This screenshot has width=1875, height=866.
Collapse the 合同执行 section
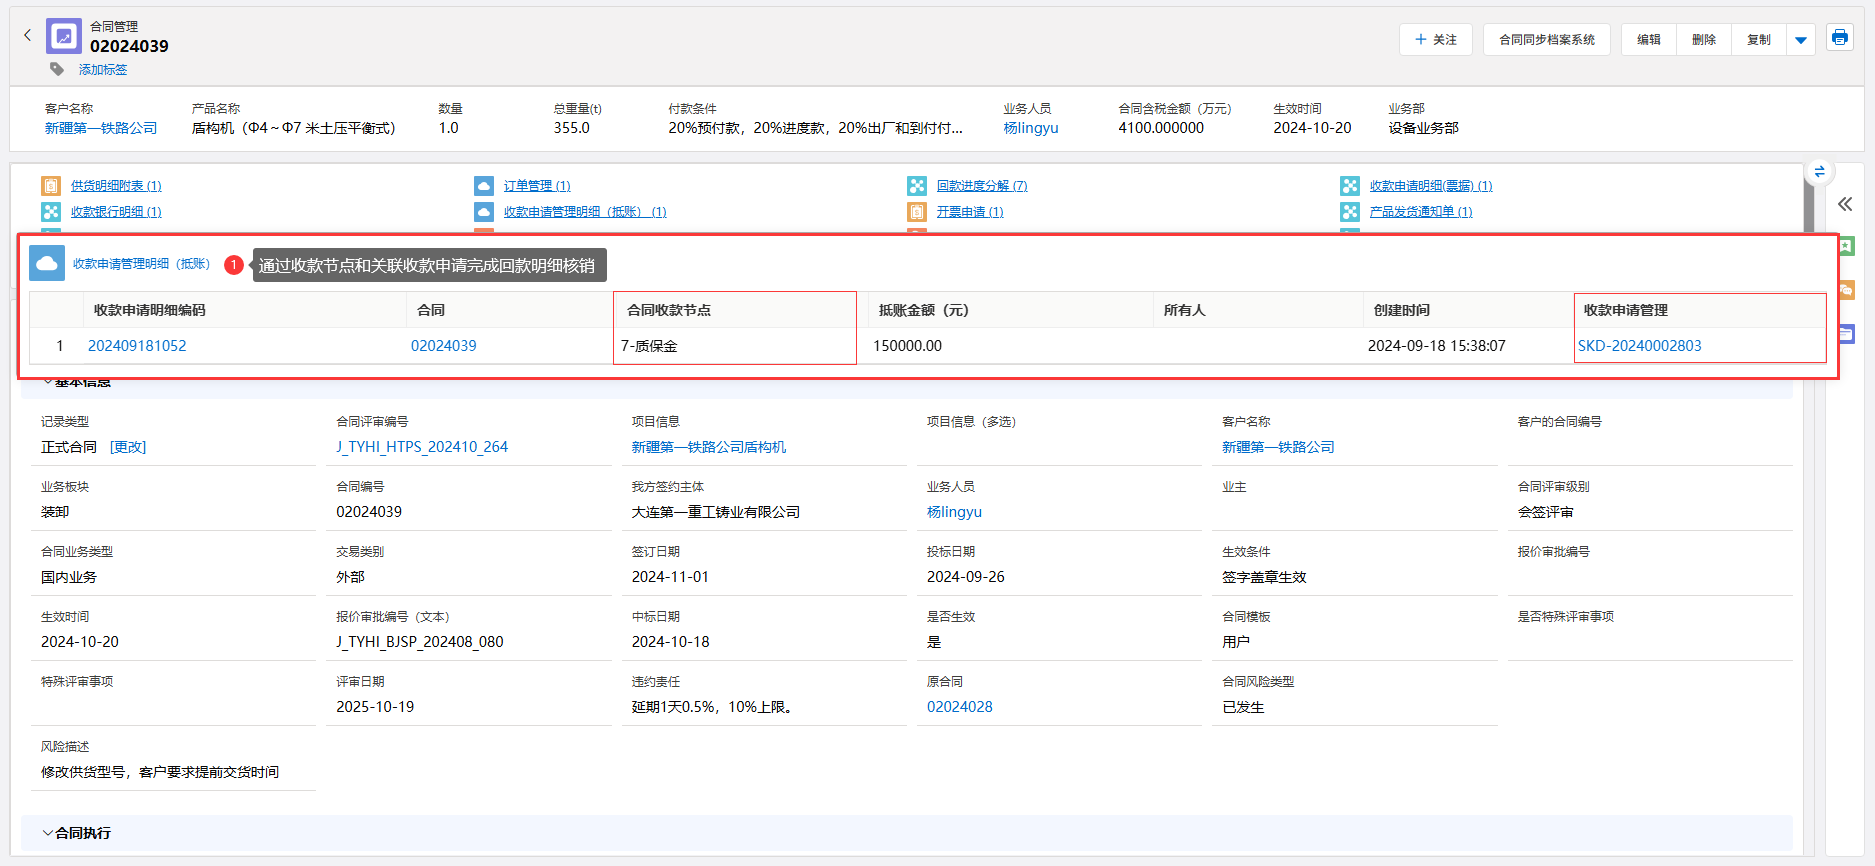48,833
